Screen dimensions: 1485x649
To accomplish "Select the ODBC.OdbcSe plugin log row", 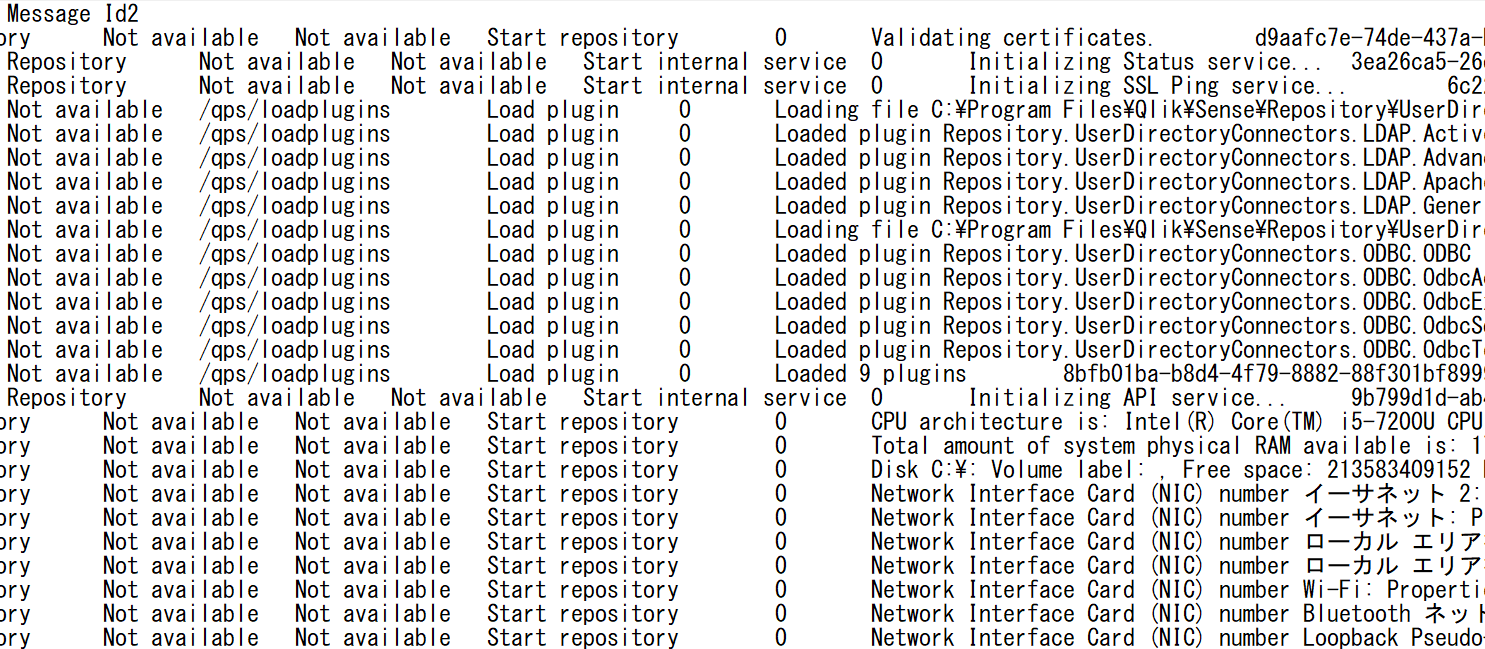I will (1100, 325).
